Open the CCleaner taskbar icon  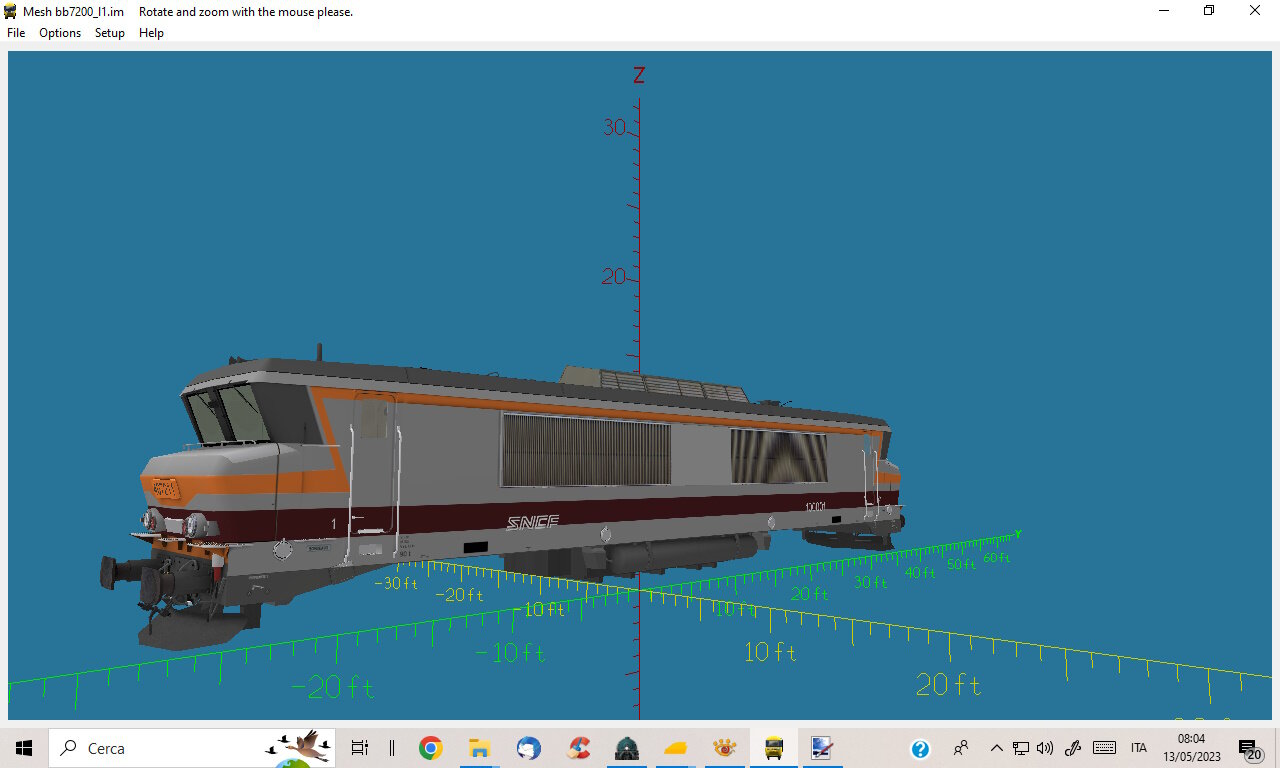578,748
